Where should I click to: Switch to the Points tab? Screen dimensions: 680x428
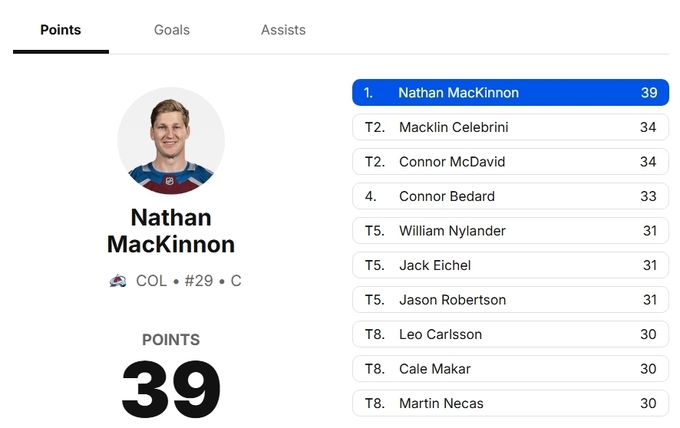pos(61,30)
